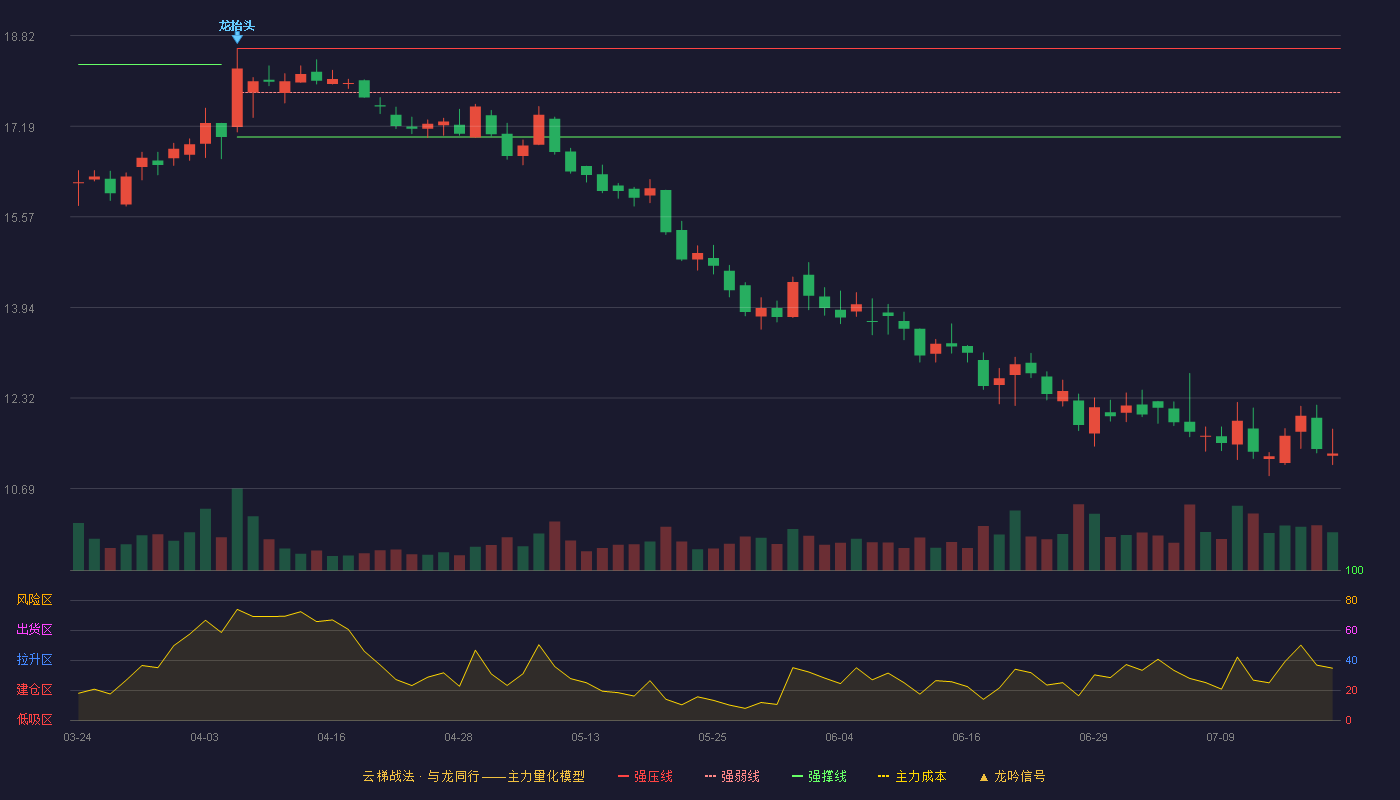Select the 拉升区 zone label

click(x=34, y=660)
